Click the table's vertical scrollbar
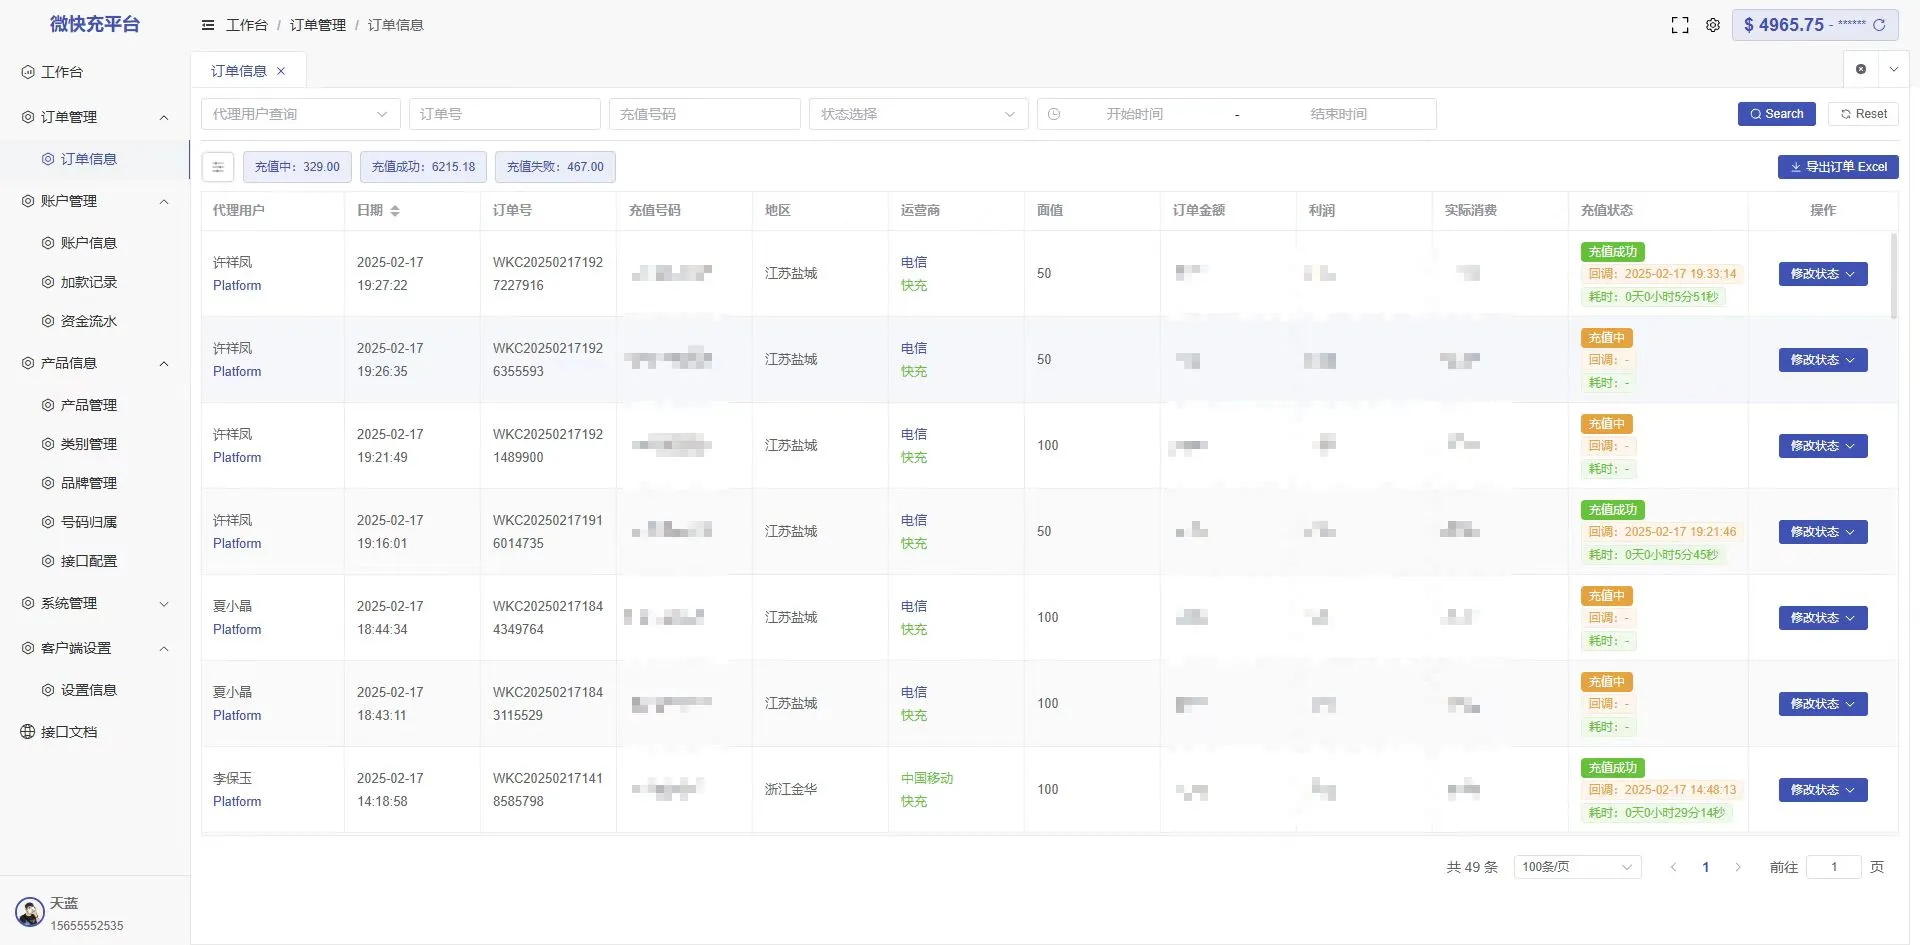The height and width of the screenshot is (945, 1920). tap(1893, 276)
